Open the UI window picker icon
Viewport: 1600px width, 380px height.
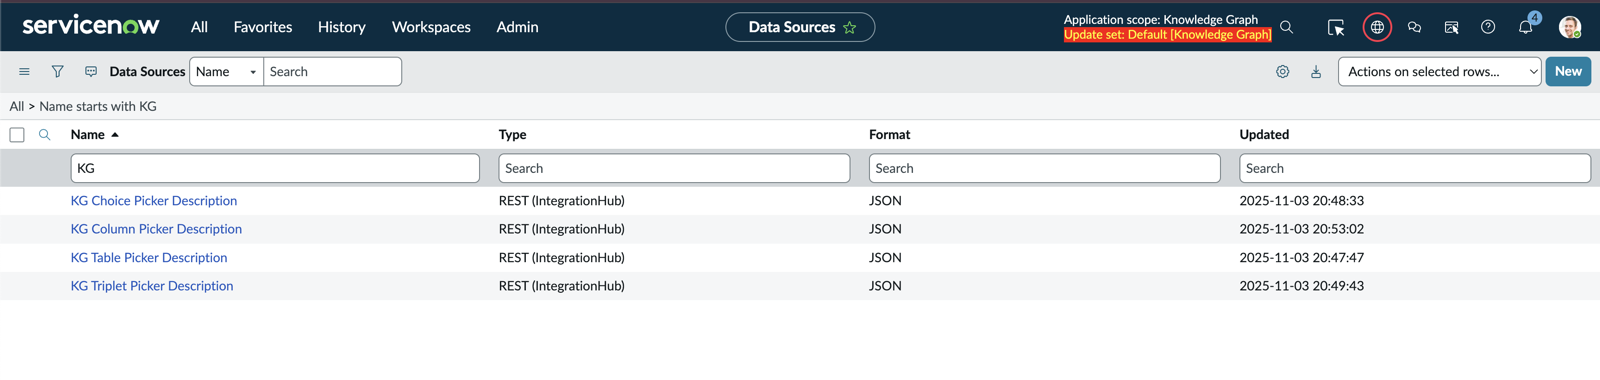[x=1451, y=27]
